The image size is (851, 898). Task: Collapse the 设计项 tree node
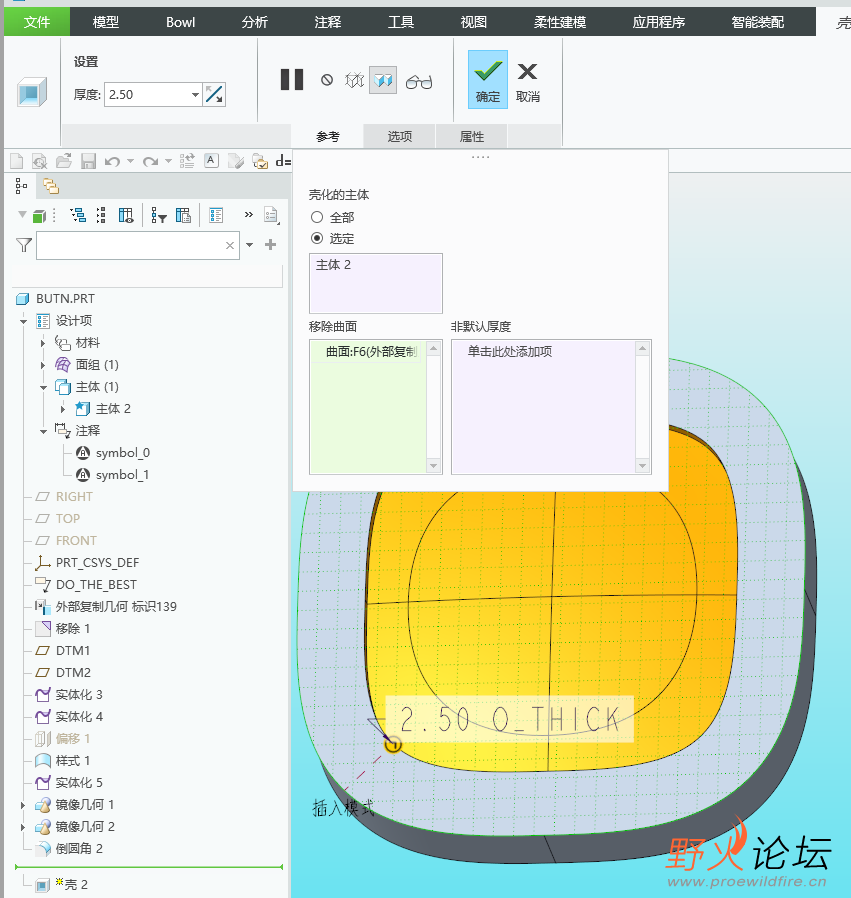[23, 321]
